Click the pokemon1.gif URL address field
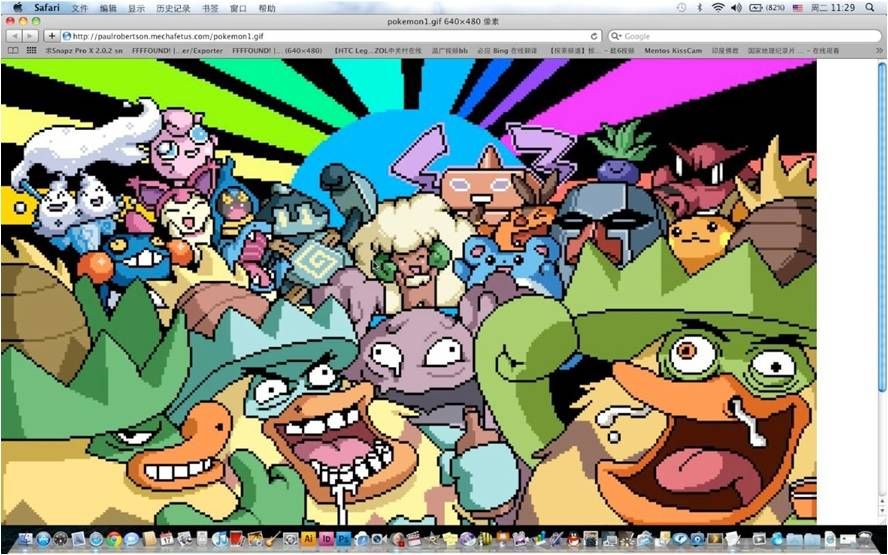This screenshot has height=555, width=888. [331, 36]
